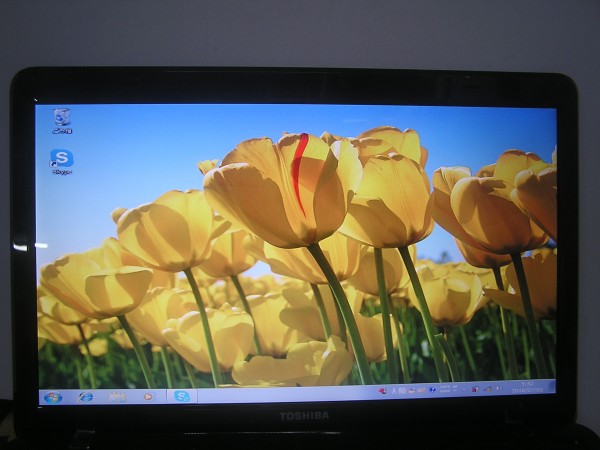600x450 pixels.
Task: Switch to running Skype taskbar button
Action: pyautogui.click(x=182, y=396)
